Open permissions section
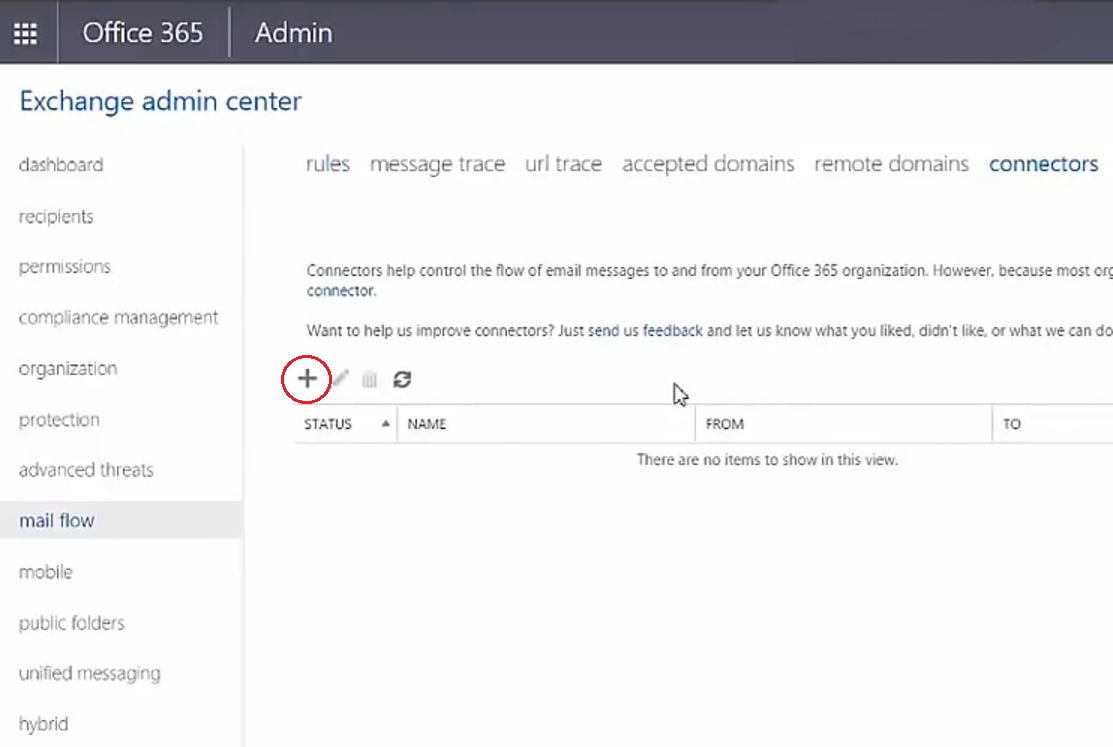1113x747 pixels. 65,267
